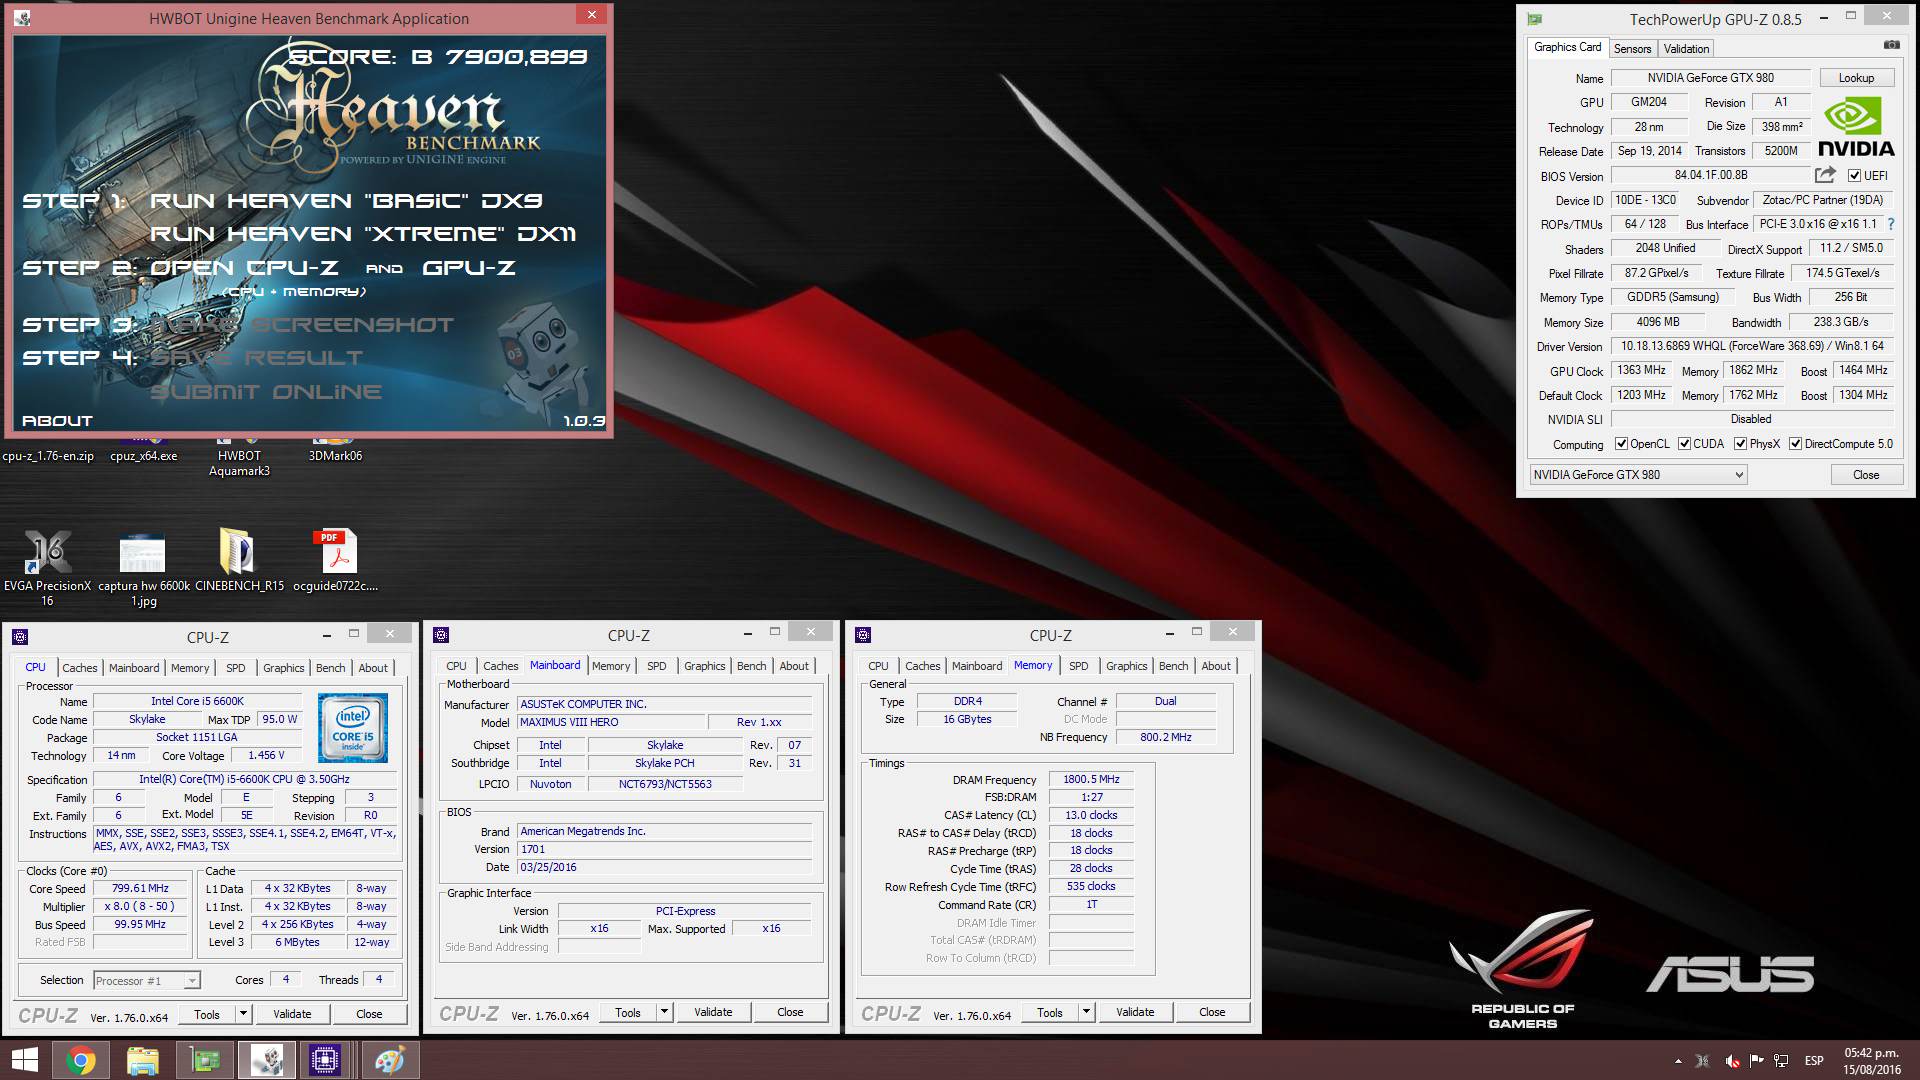Screen dimensions: 1920x1080
Task: Click the 3DMark06 desktop icon label
Action: pos(335,456)
